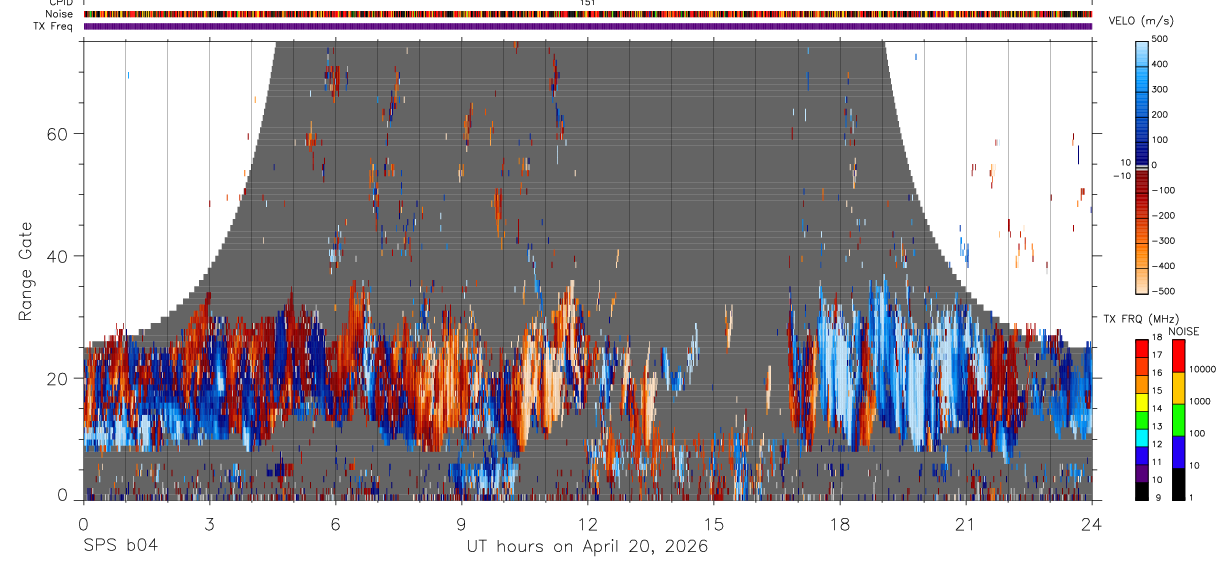Click hour tick label '12' on time axis
1228x567 pixels.
pyautogui.click(x=587, y=522)
